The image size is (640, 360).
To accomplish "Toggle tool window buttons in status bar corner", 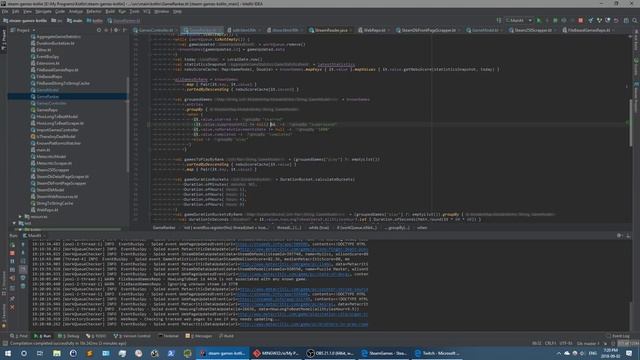I will 5,343.
